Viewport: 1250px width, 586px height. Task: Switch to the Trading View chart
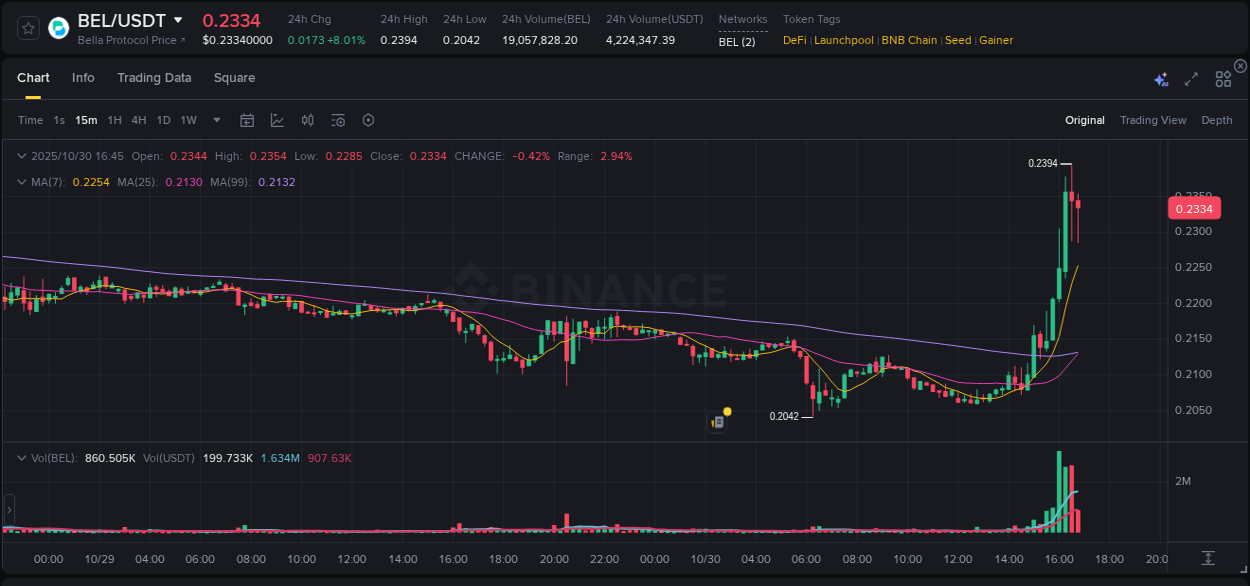click(x=1153, y=119)
